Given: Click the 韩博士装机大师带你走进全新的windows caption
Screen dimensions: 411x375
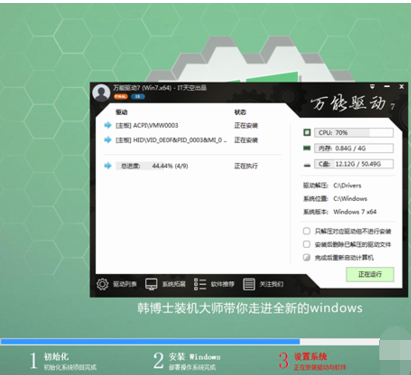Looking at the screenshot, I should point(250,308).
